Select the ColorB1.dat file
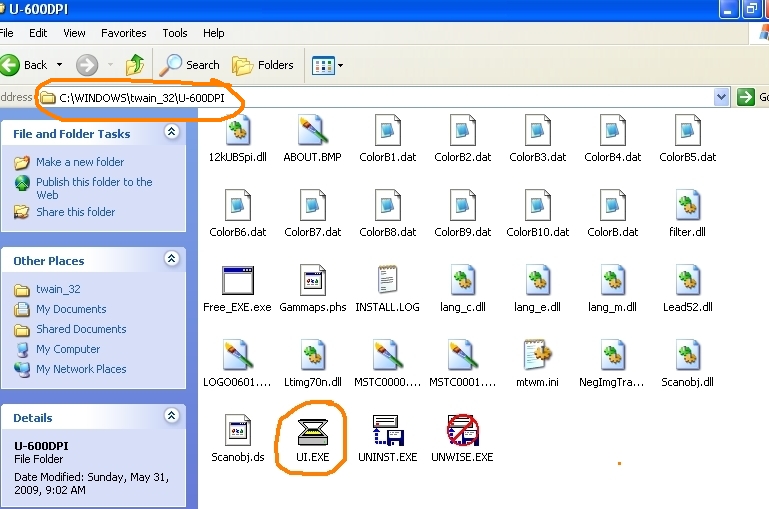This screenshot has height=509, width=769. pyautogui.click(x=387, y=138)
